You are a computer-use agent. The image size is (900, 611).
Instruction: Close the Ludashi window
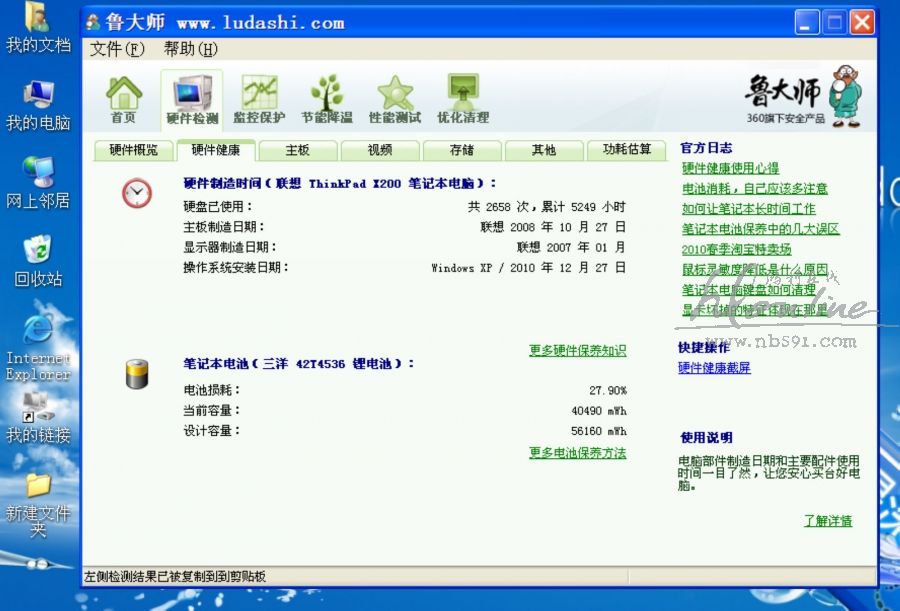click(862, 23)
